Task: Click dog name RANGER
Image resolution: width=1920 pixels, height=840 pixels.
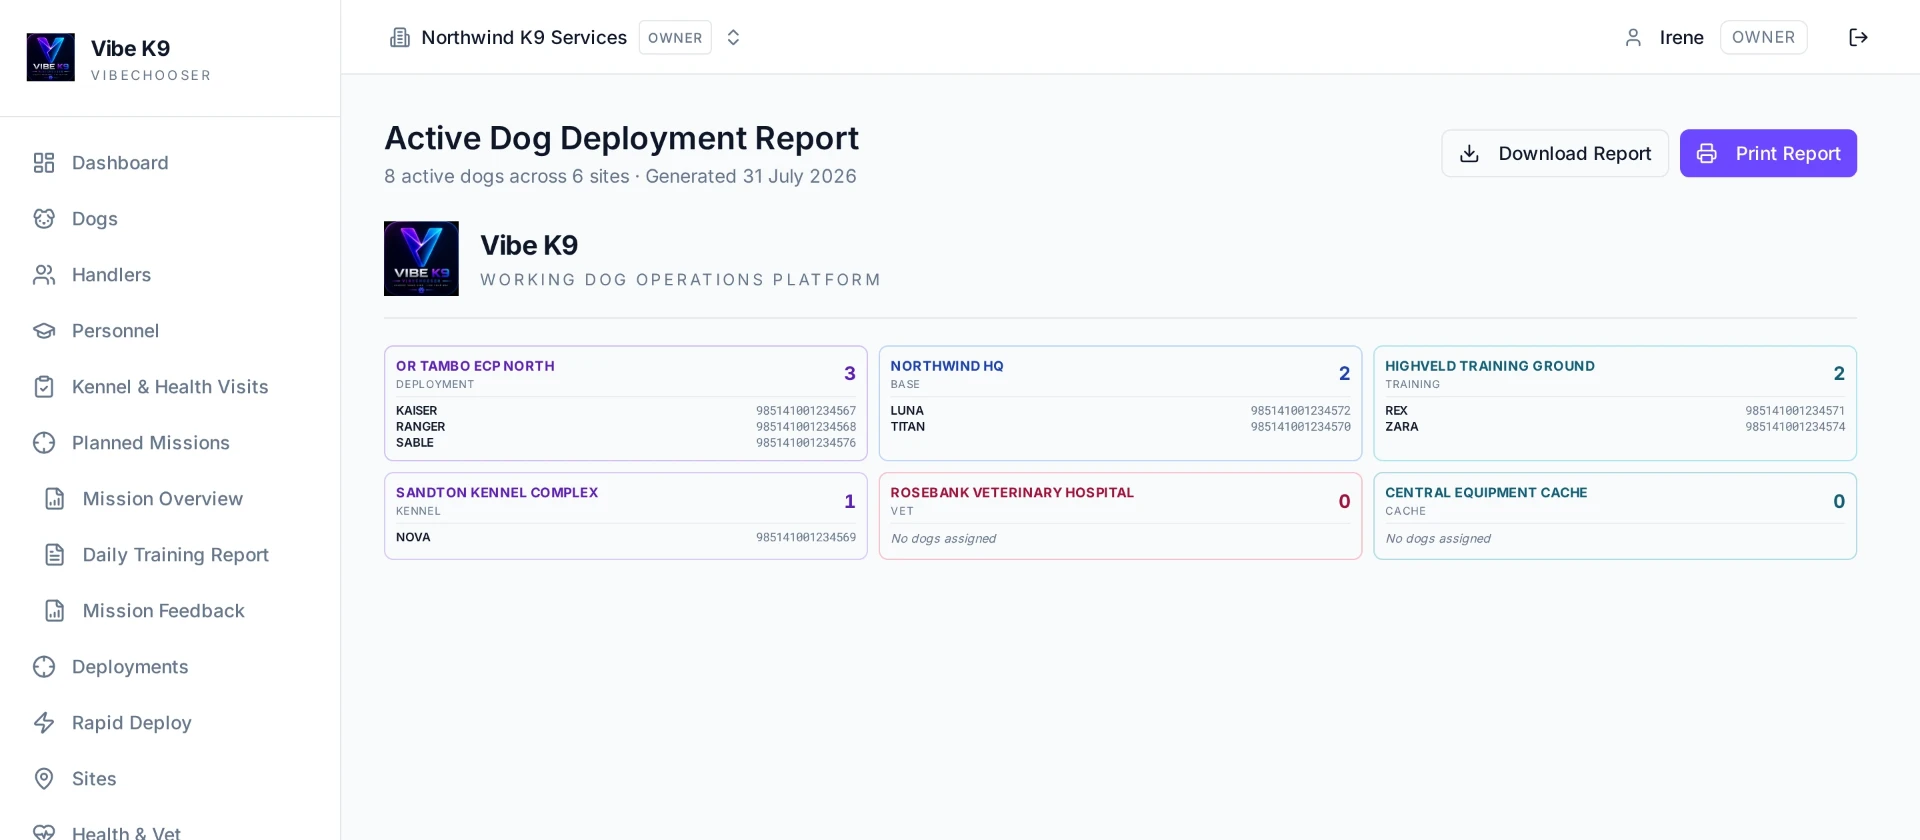Action: click(420, 427)
